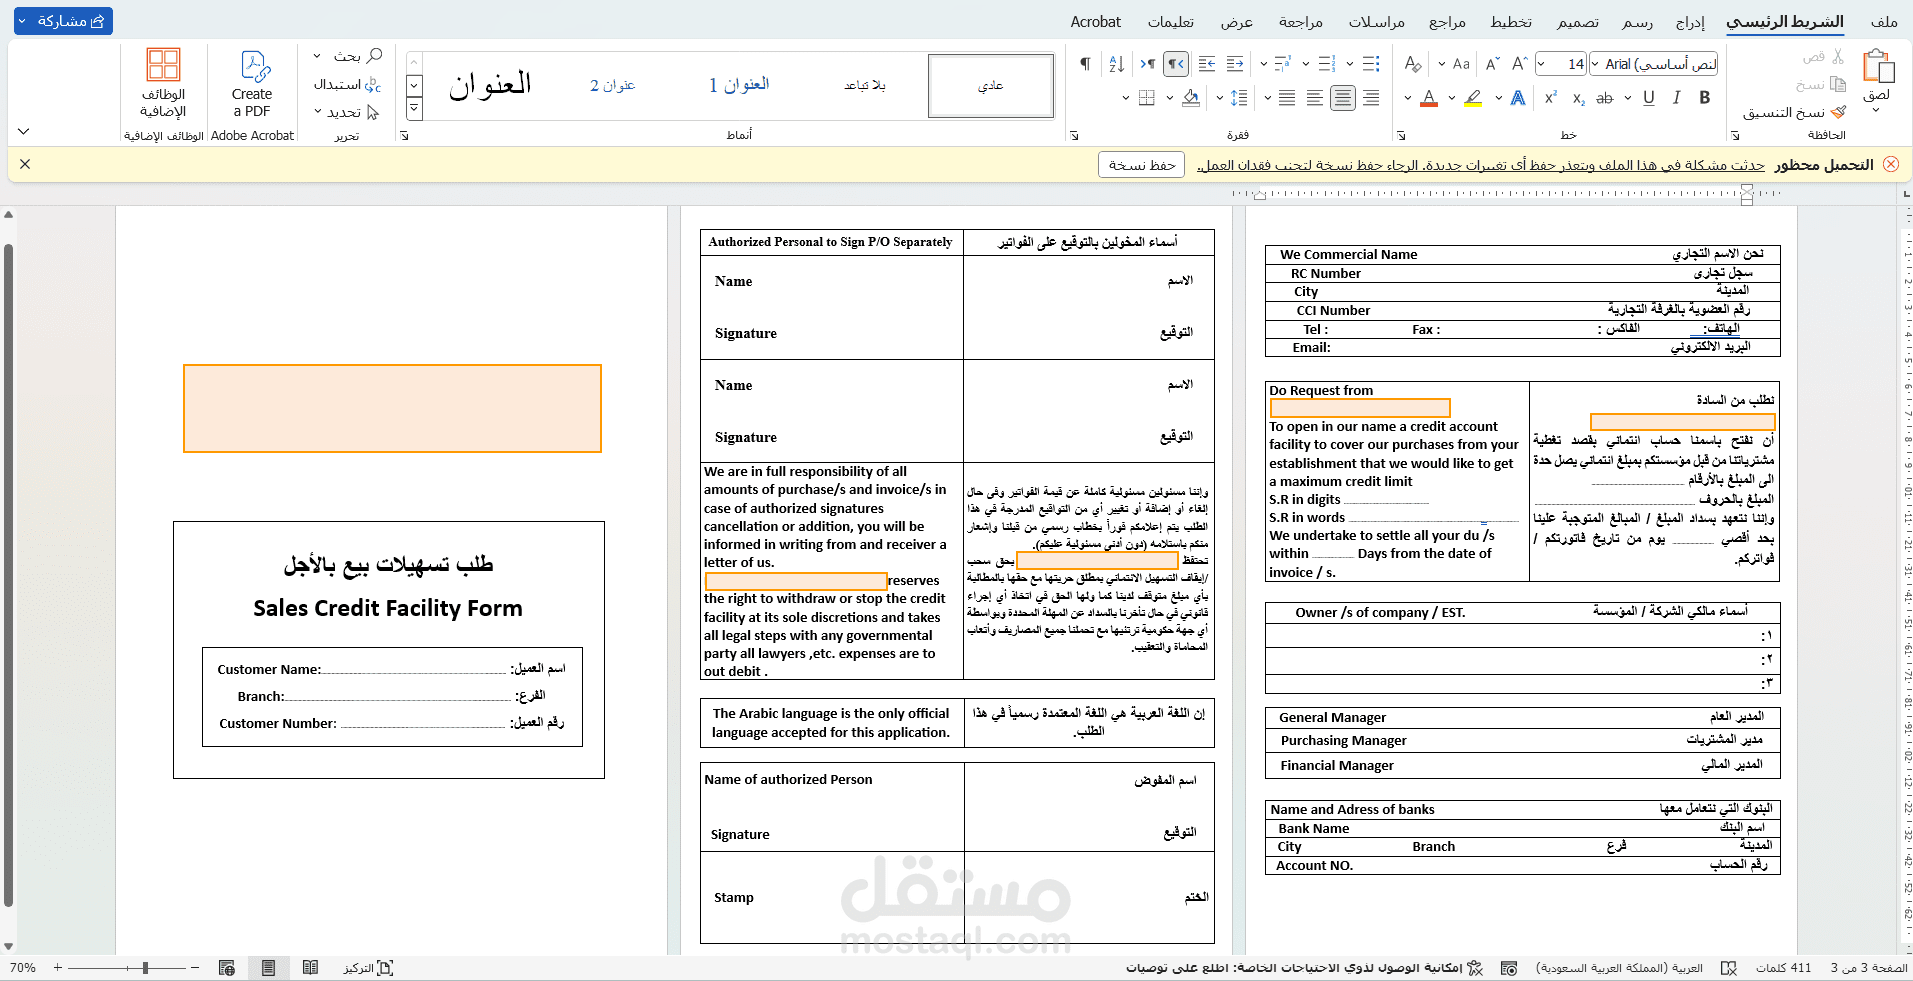Apply superscript formatting
1913x981 pixels.
[x=1550, y=97]
